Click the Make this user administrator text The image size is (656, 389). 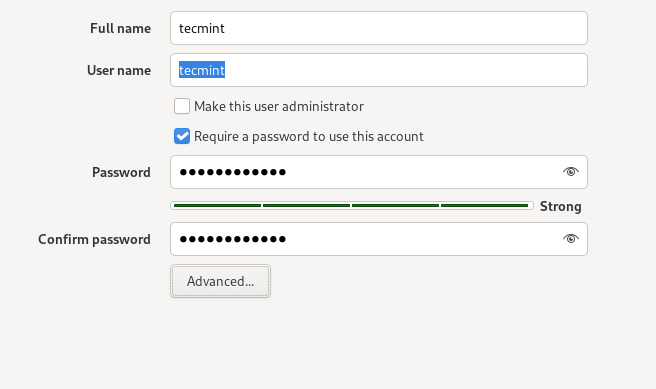point(279,106)
